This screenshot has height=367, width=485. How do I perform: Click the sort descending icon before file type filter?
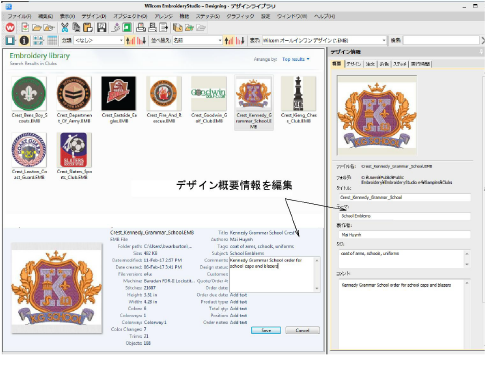(x=240, y=40)
